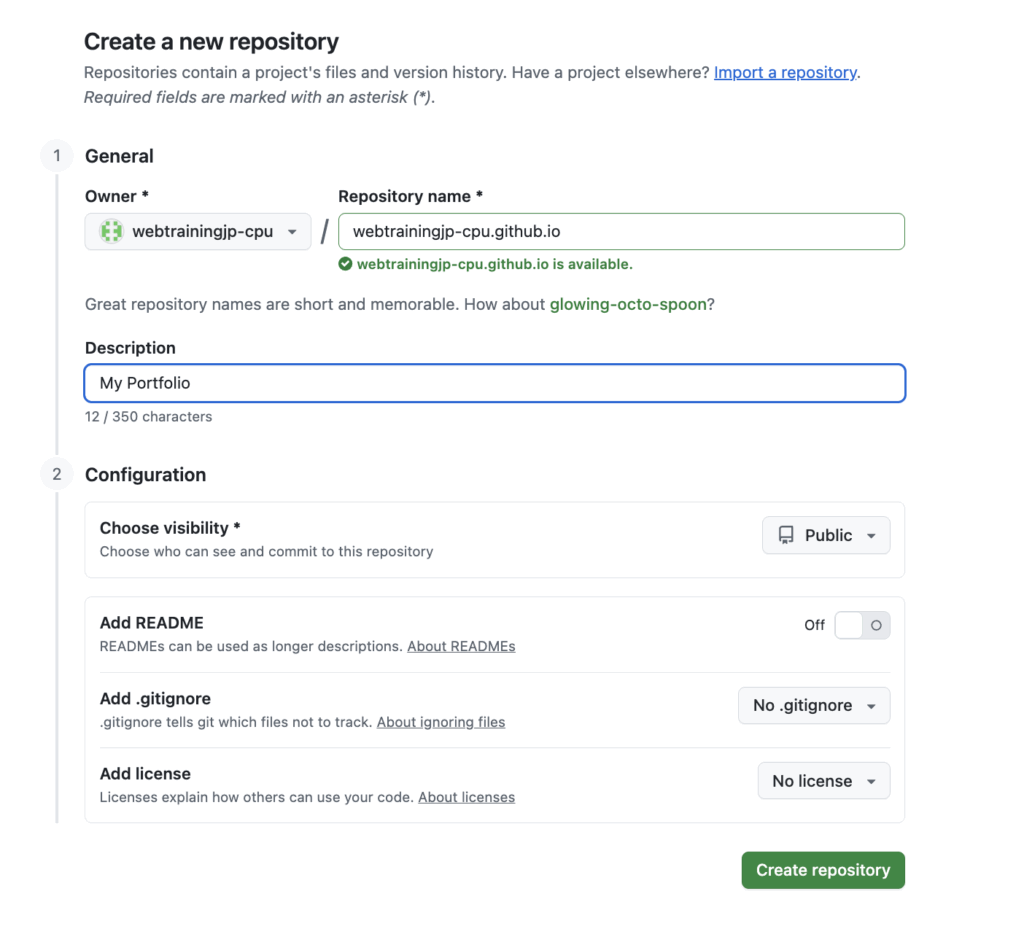Click the step 1 General marker
The height and width of the screenshot is (926, 1024).
57,156
